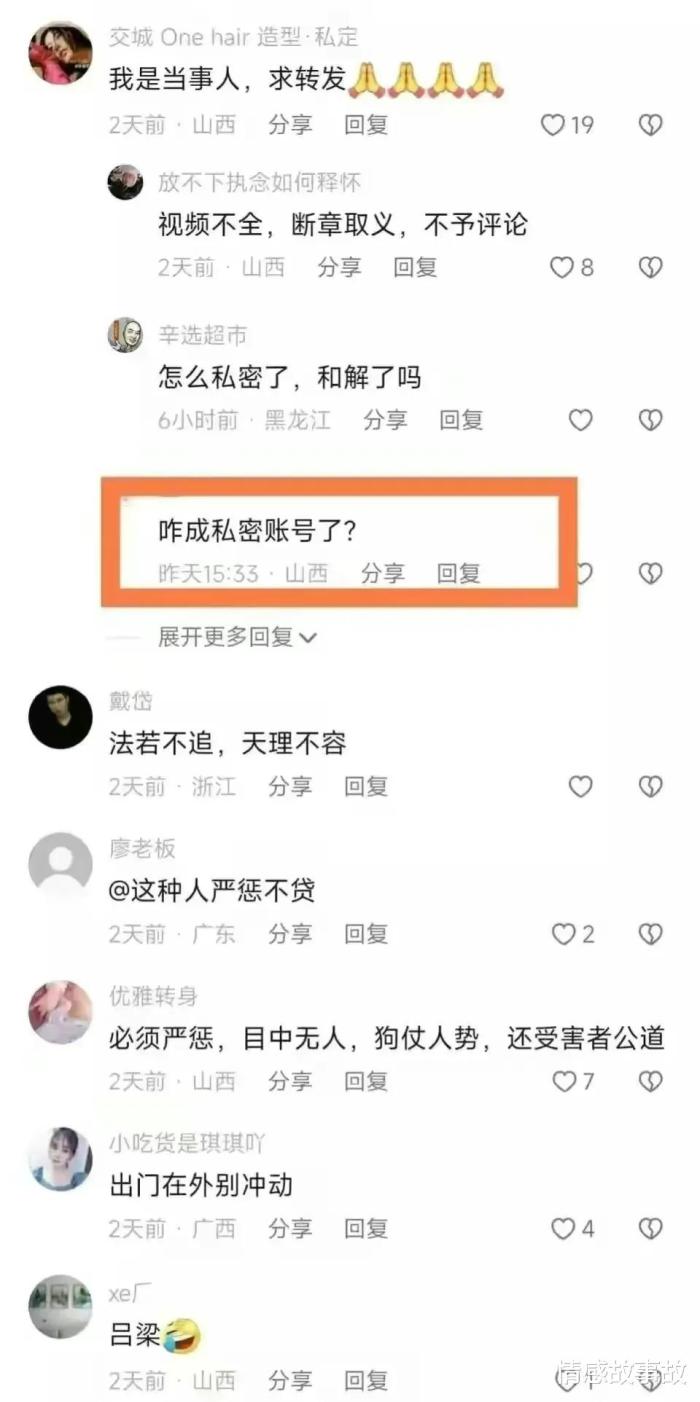Share the 必须严惩，目中无人 comment
Screen dimensions: 700x1402
click(290, 1081)
